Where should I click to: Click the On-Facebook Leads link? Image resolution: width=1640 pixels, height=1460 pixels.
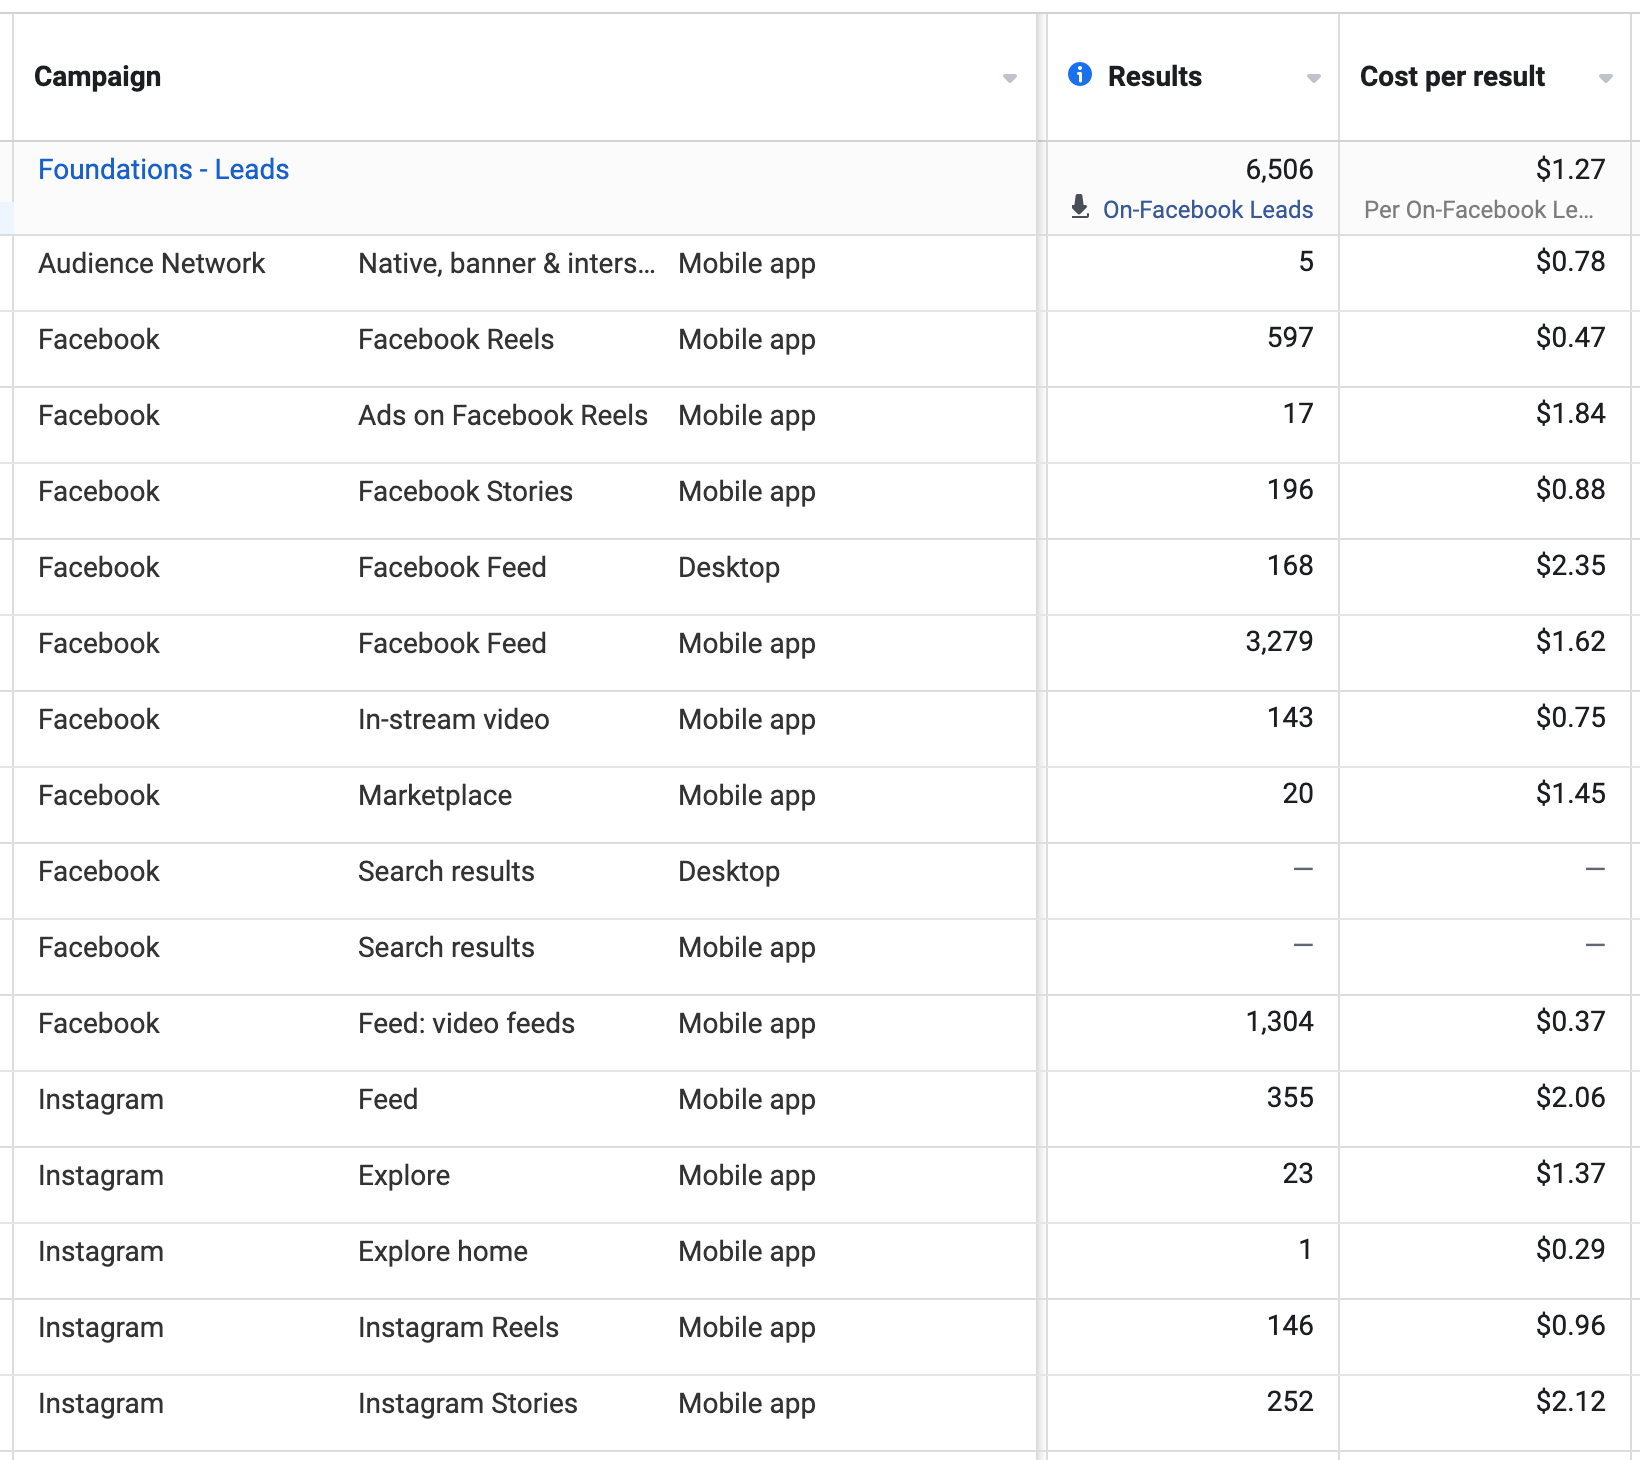click(1207, 210)
